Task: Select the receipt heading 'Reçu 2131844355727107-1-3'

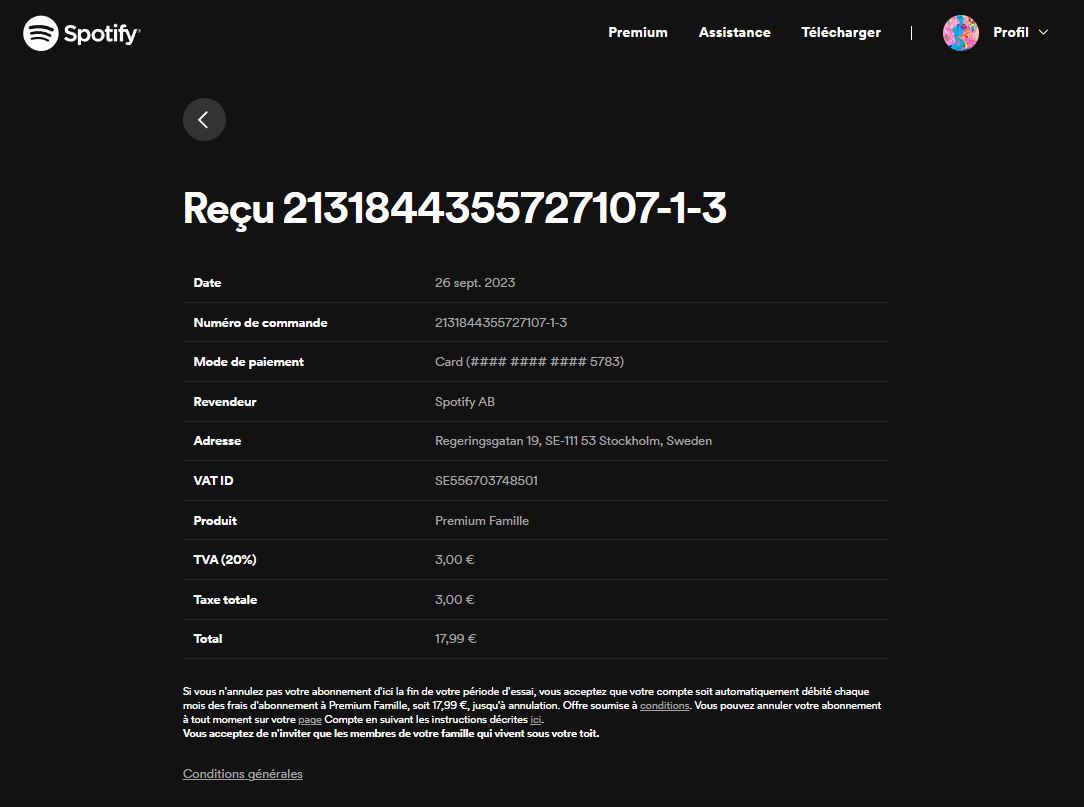Action: click(454, 208)
